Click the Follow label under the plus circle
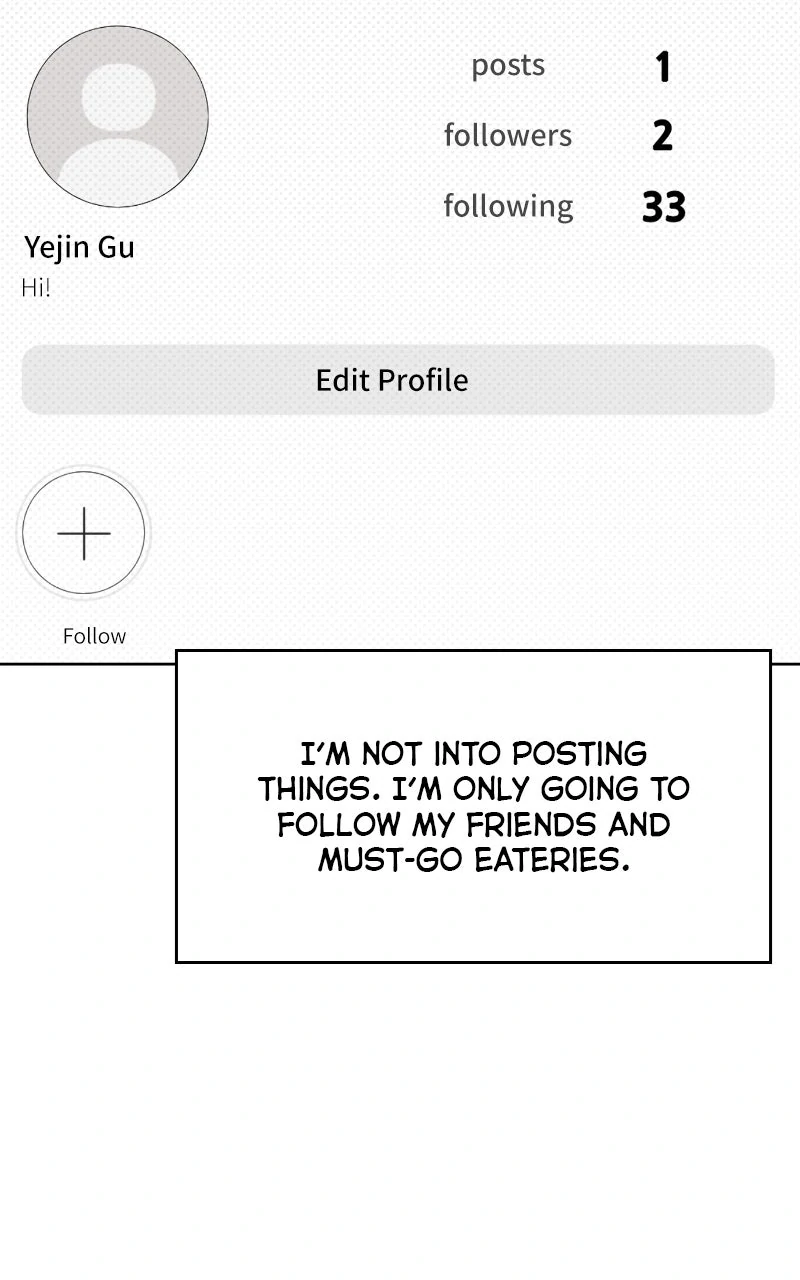The width and height of the screenshot is (800, 1280). point(94,636)
